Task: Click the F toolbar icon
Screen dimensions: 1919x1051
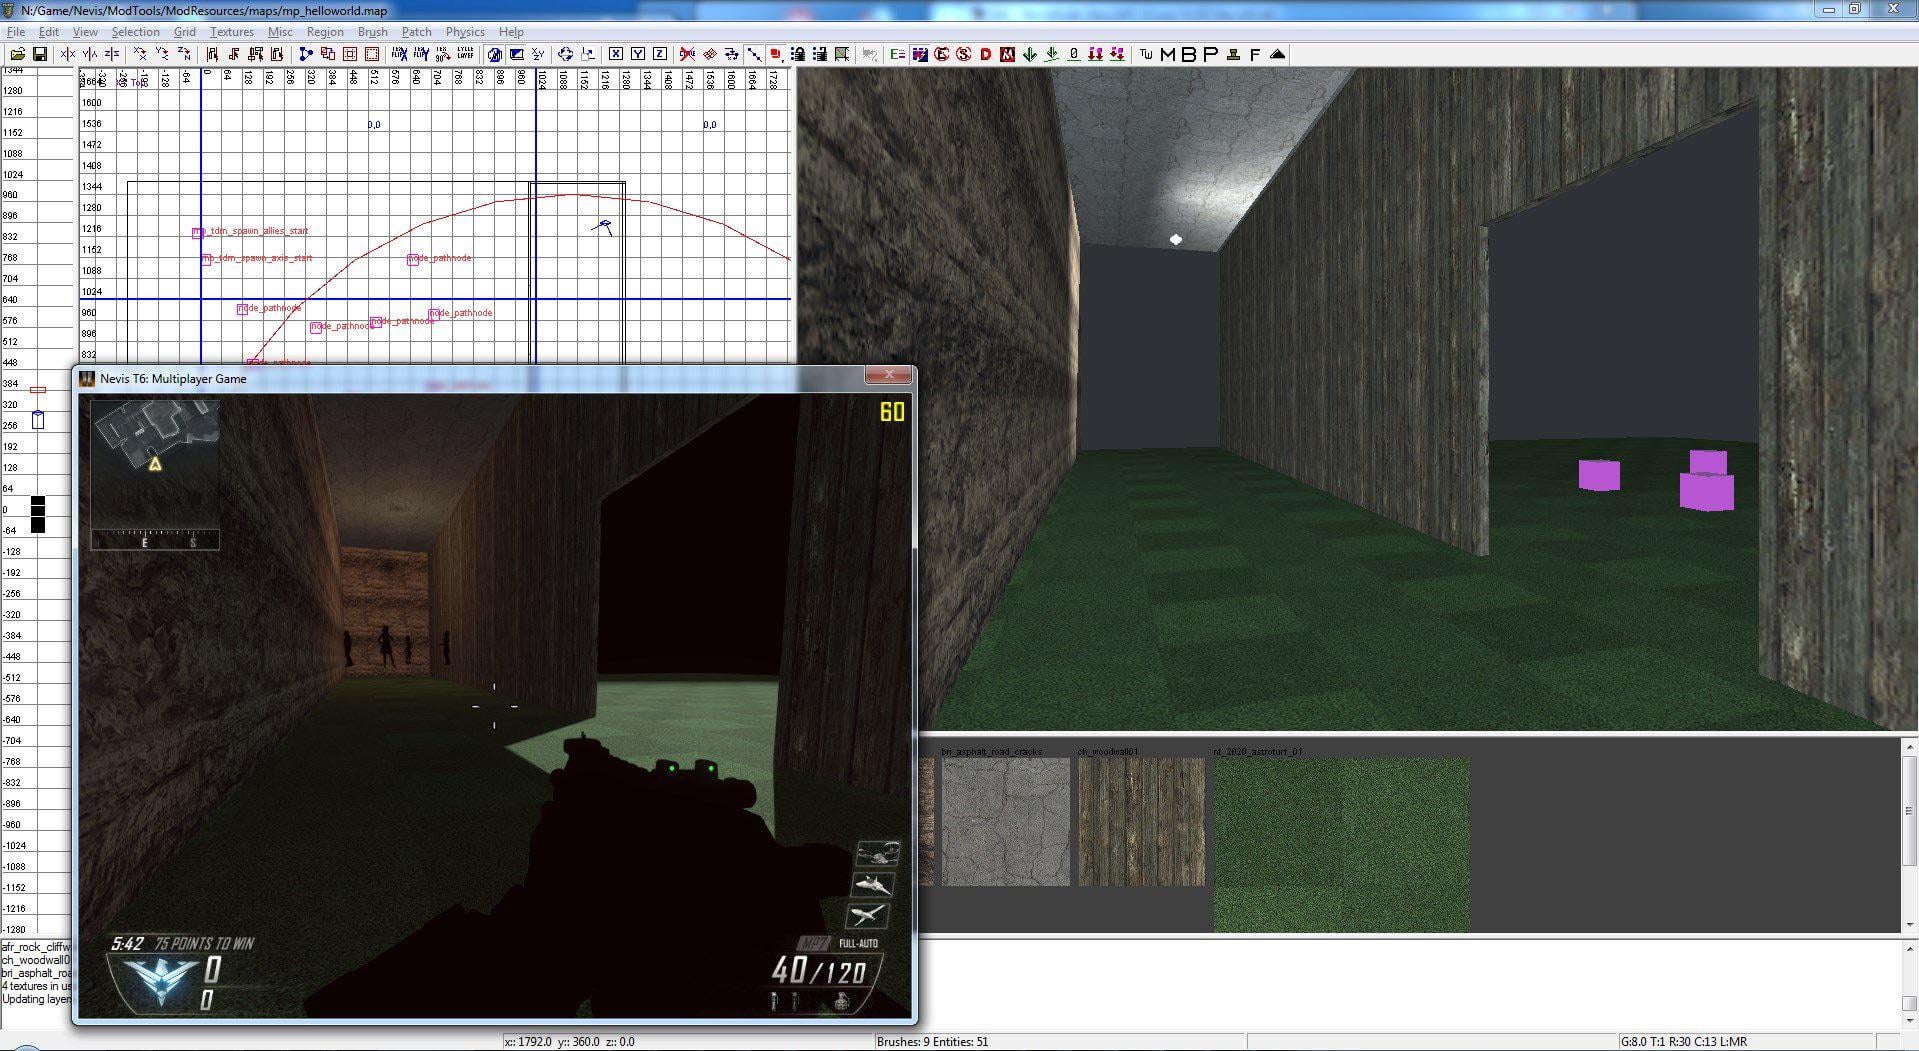Action: tap(1255, 54)
